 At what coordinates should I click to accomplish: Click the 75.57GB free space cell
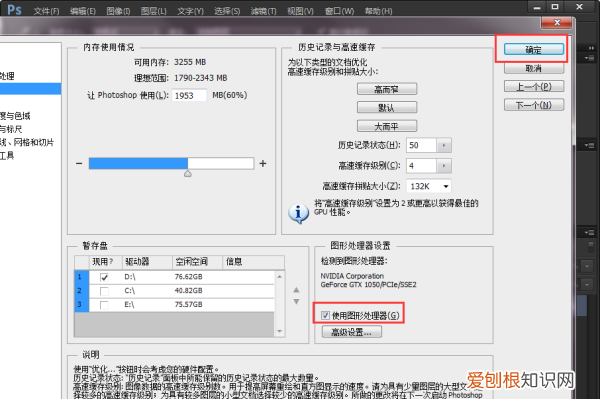[189, 305]
